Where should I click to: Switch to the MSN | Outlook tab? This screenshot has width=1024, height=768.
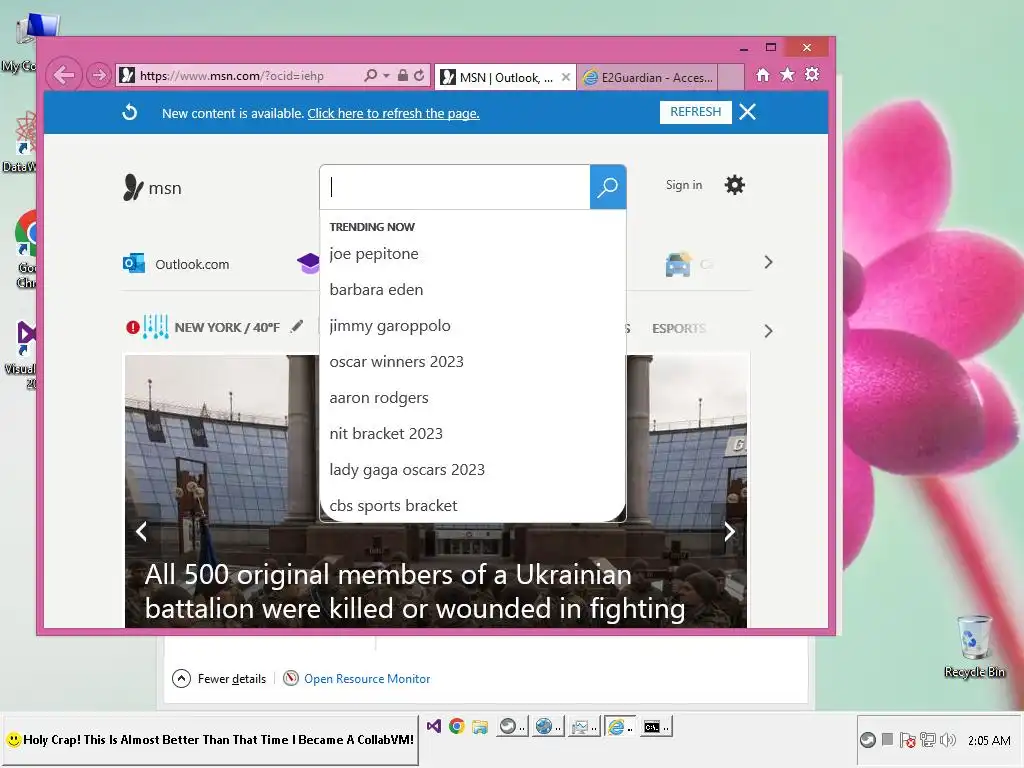(x=498, y=78)
